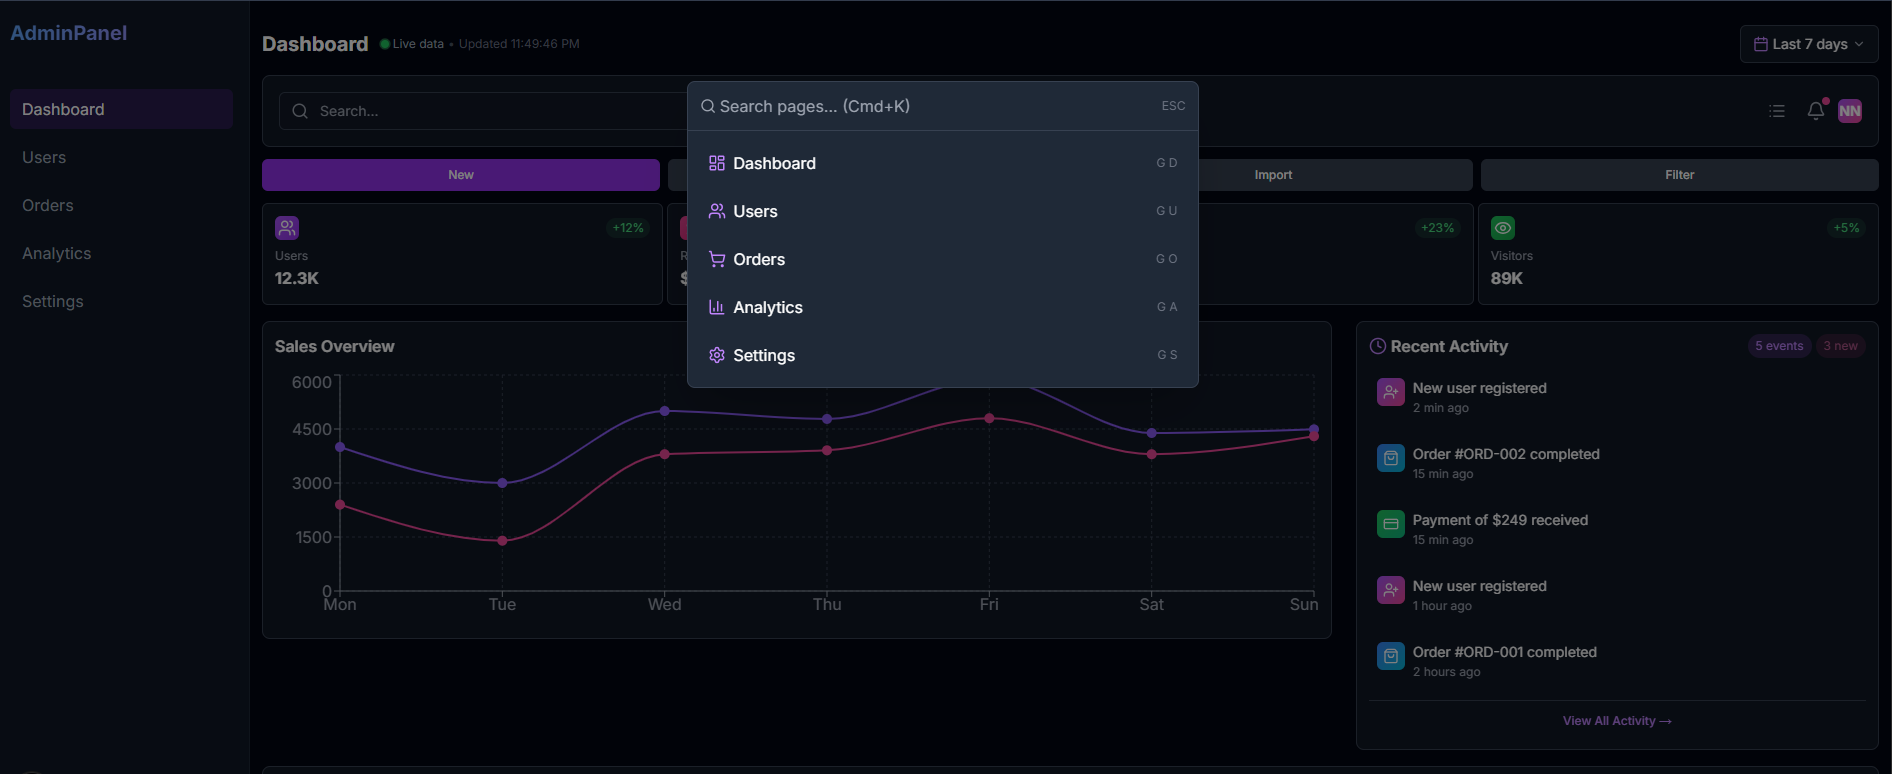The width and height of the screenshot is (1892, 774).
Task: Click the purple Users stat card icon
Action: pos(287,228)
